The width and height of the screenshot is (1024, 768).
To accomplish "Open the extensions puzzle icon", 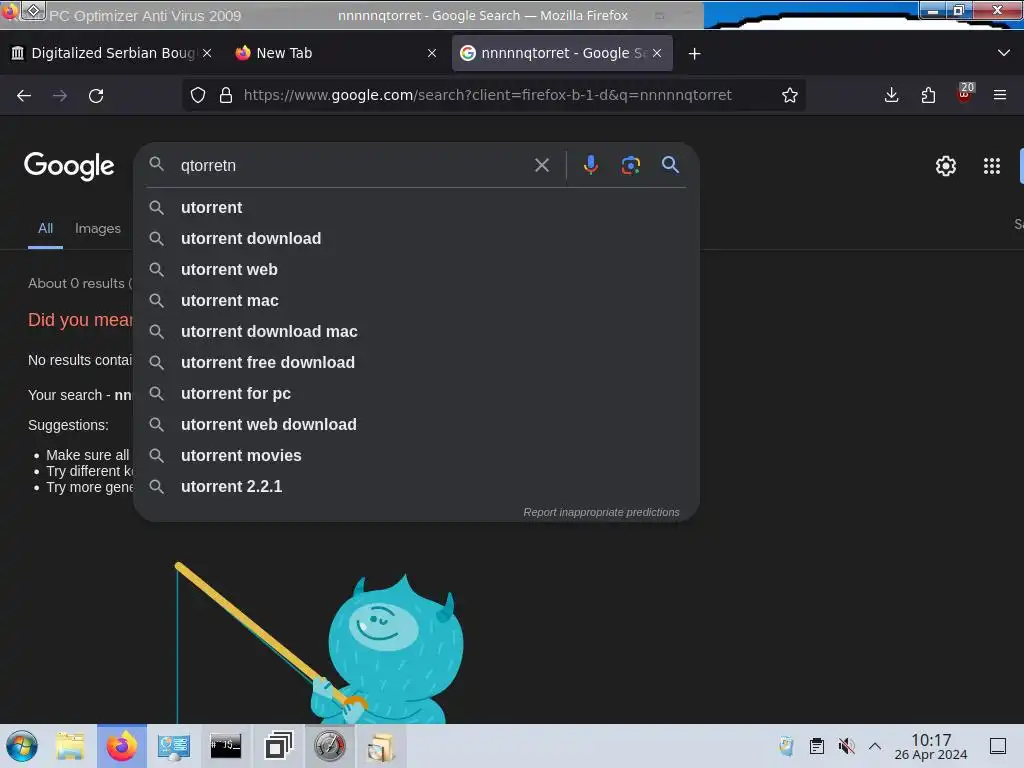I will [928, 95].
